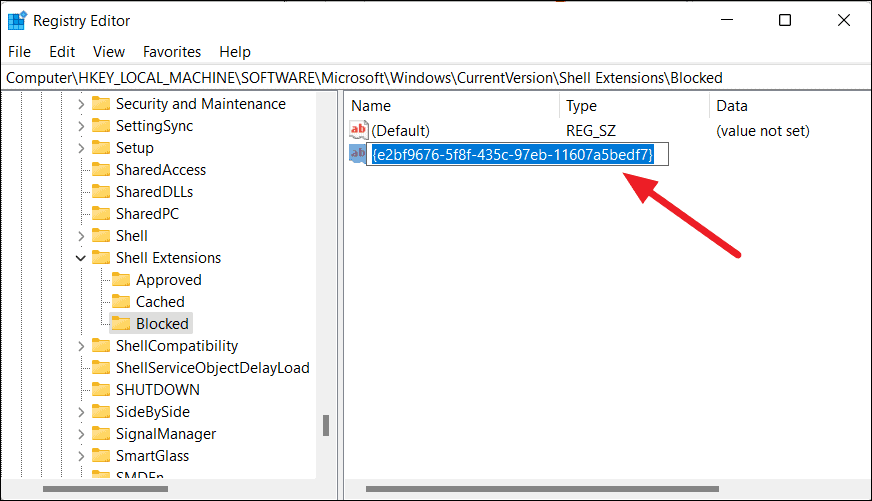
Task: Select the SignalManager folder icon
Action: [x=101, y=434]
